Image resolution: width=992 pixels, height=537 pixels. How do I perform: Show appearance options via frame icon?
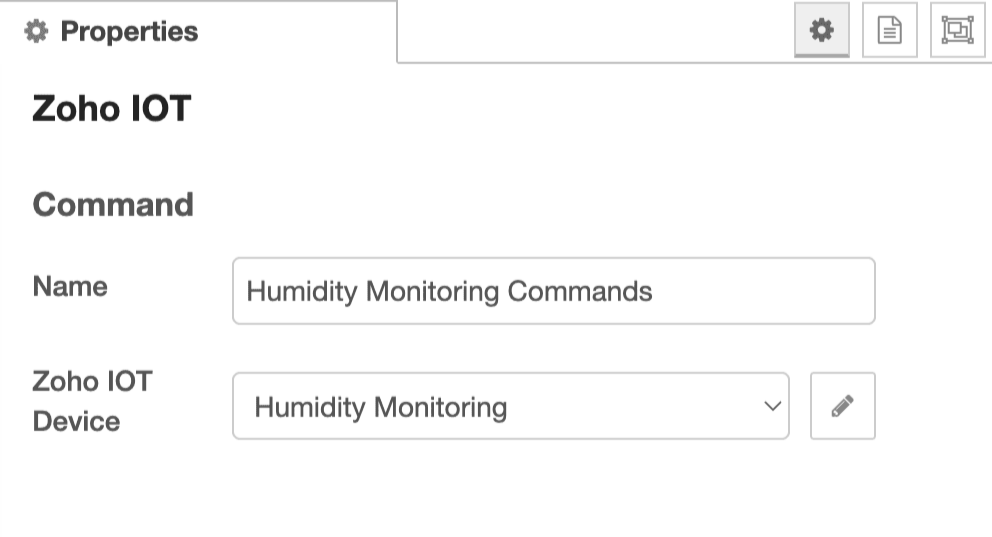[x=957, y=31]
